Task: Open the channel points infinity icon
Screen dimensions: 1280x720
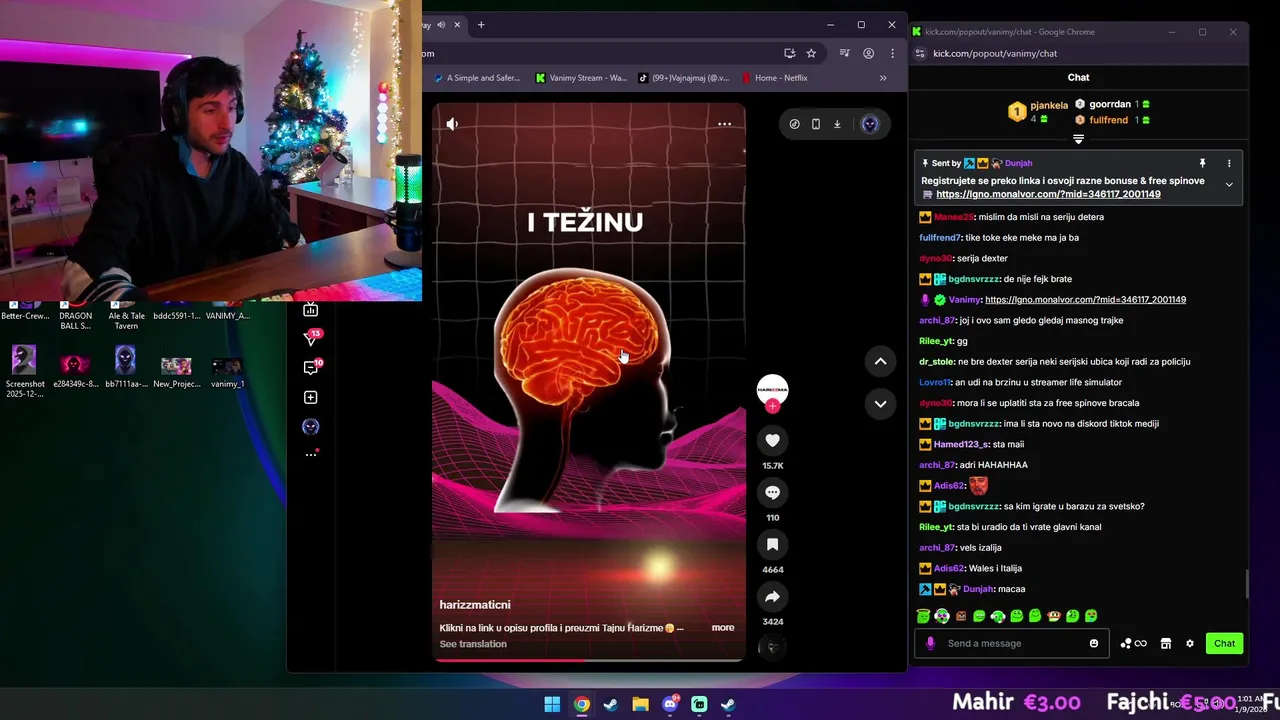Action: click(x=1133, y=644)
